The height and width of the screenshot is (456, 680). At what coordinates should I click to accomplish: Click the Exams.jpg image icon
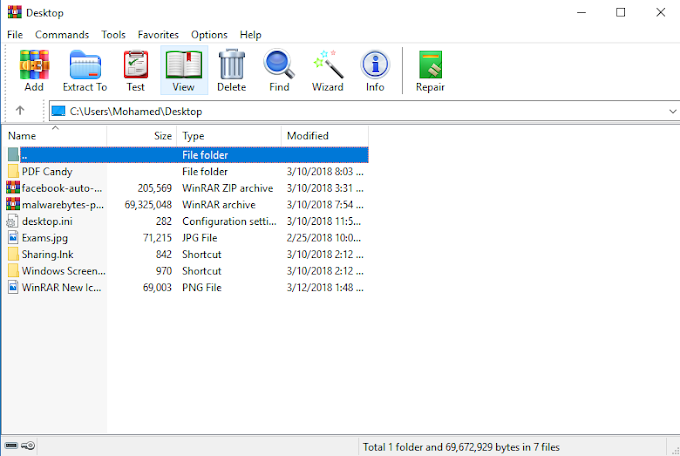click(13, 238)
